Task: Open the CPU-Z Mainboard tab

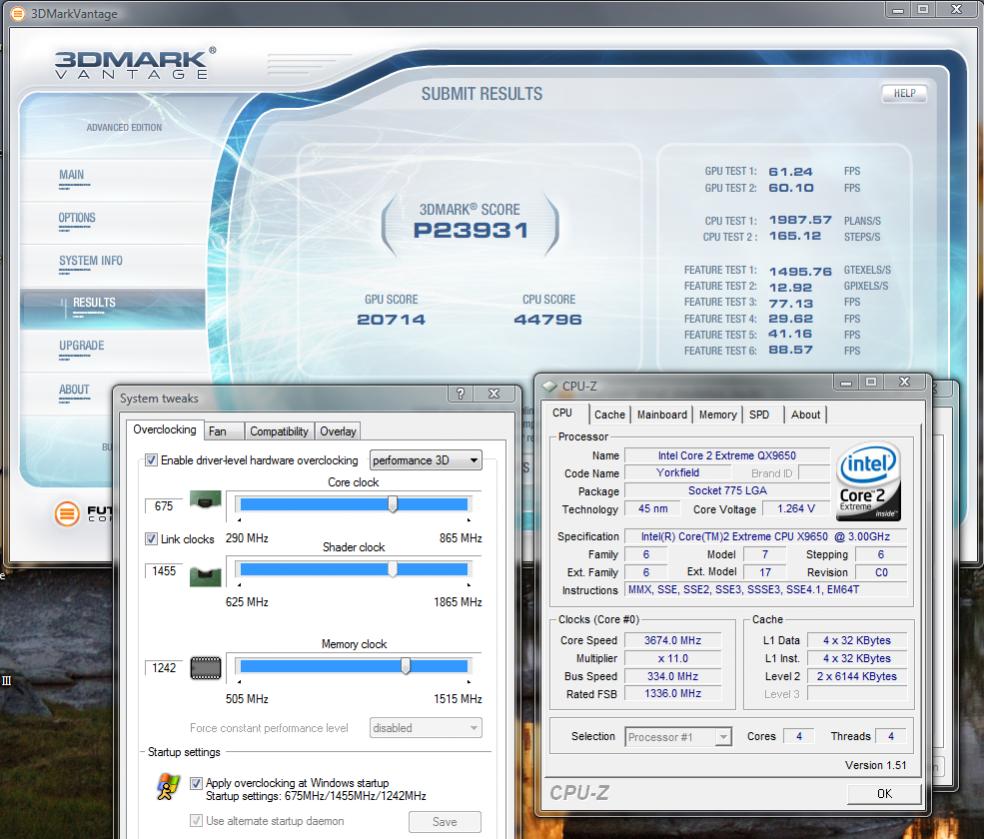Action: 662,415
